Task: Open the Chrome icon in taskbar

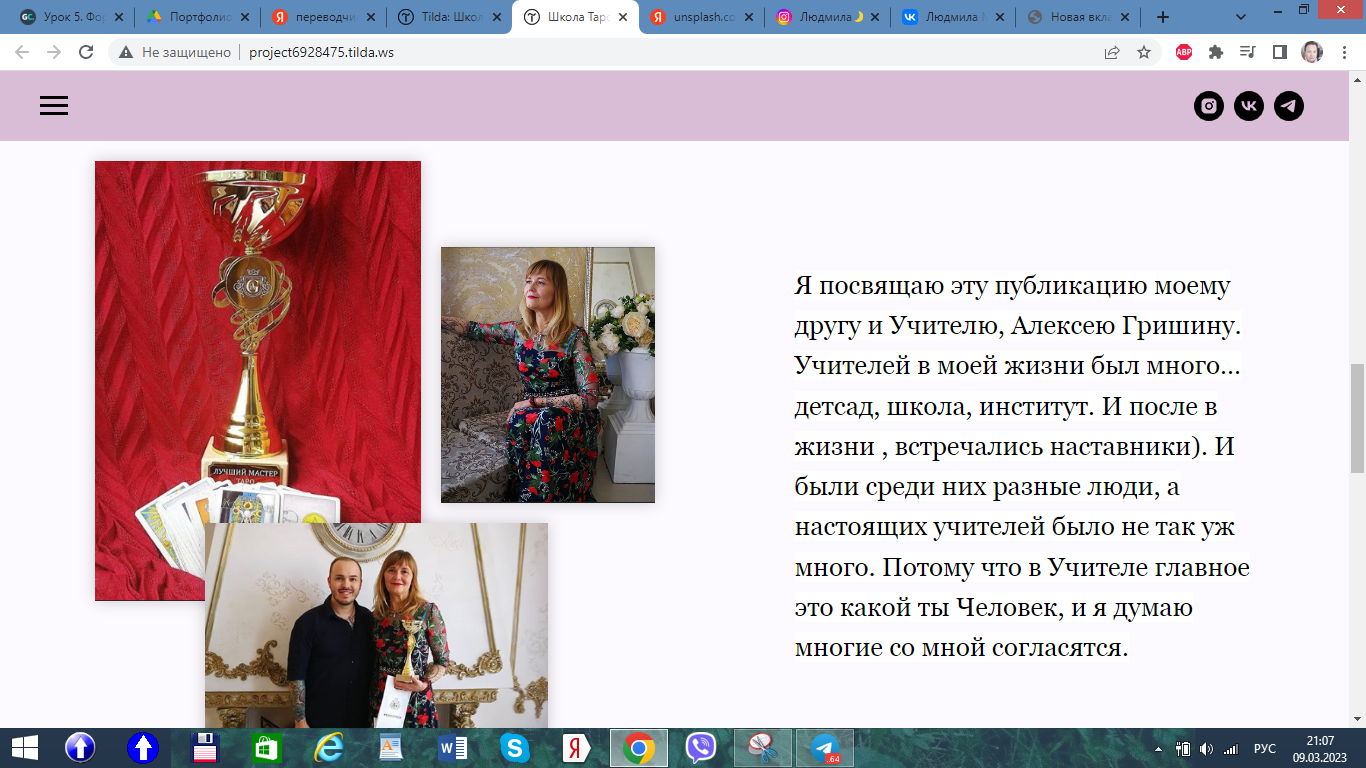Action: click(x=638, y=748)
